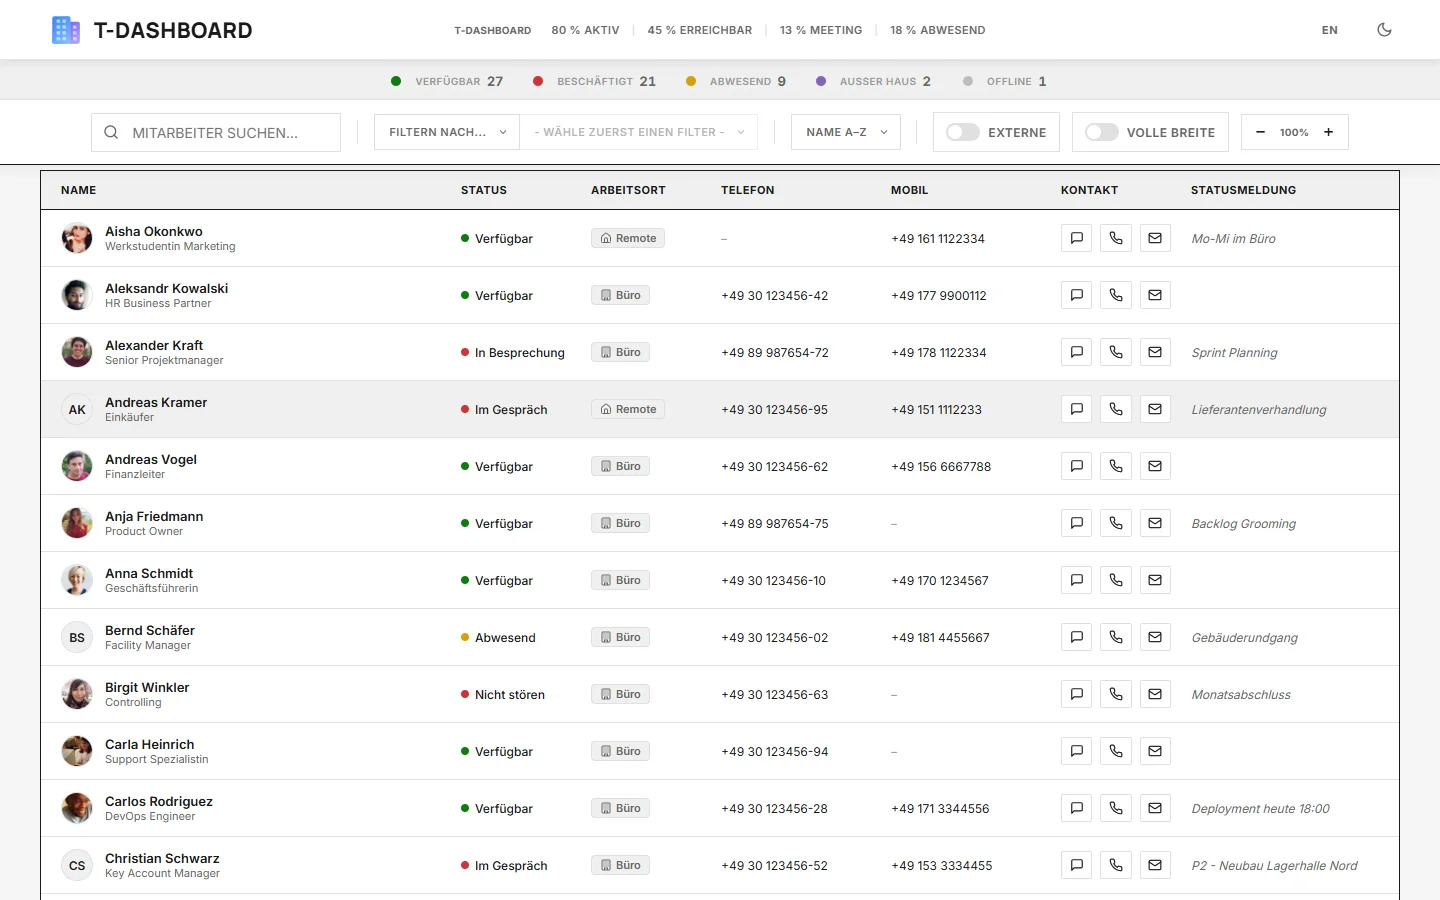This screenshot has width=1440, height=900.
Task: Email Anja Friedmann via envelope icon
Action: click(x=1155, y=523)
